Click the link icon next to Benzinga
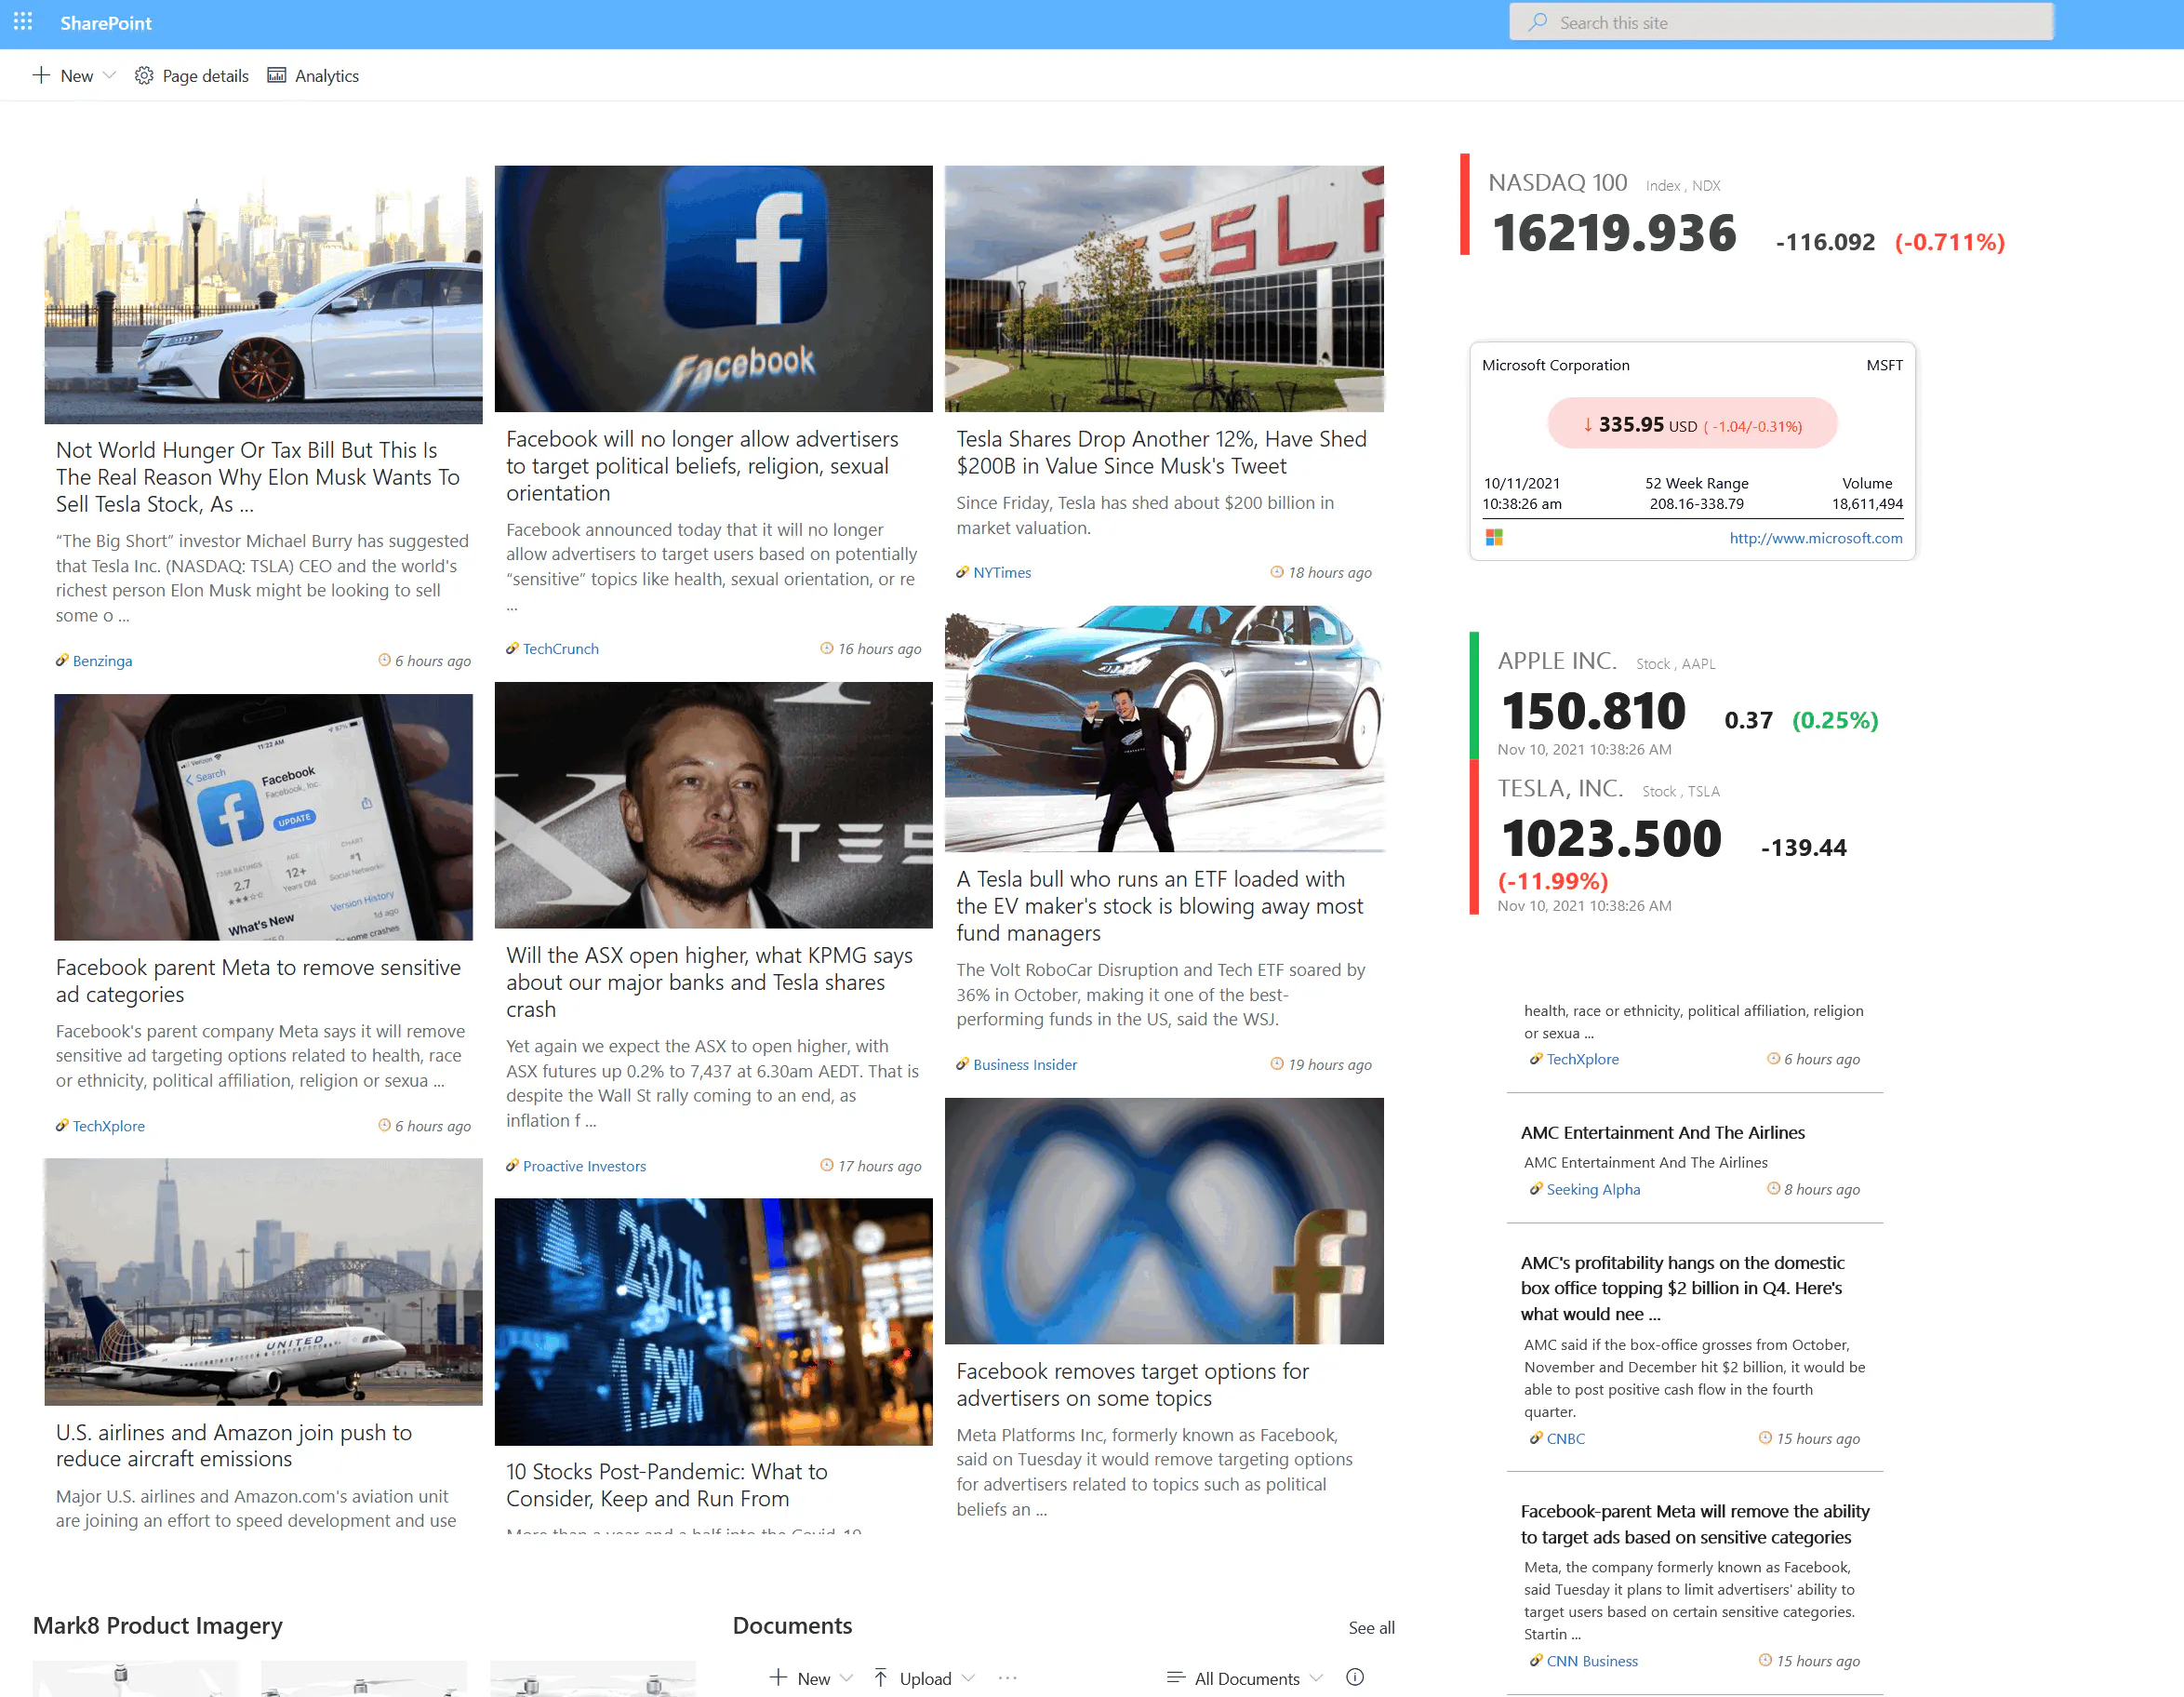Screen dimensions: 2184x1697 coord(62,660)
